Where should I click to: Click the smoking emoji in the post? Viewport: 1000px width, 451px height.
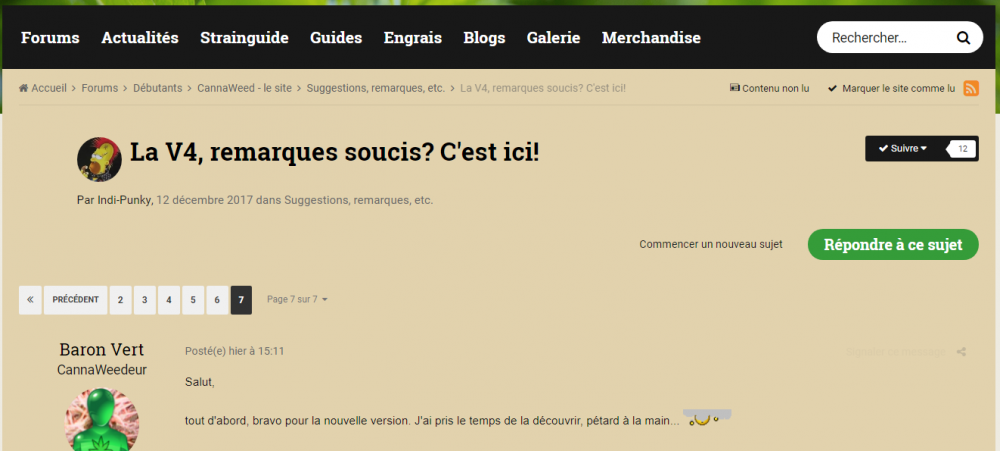click(707, 418)
